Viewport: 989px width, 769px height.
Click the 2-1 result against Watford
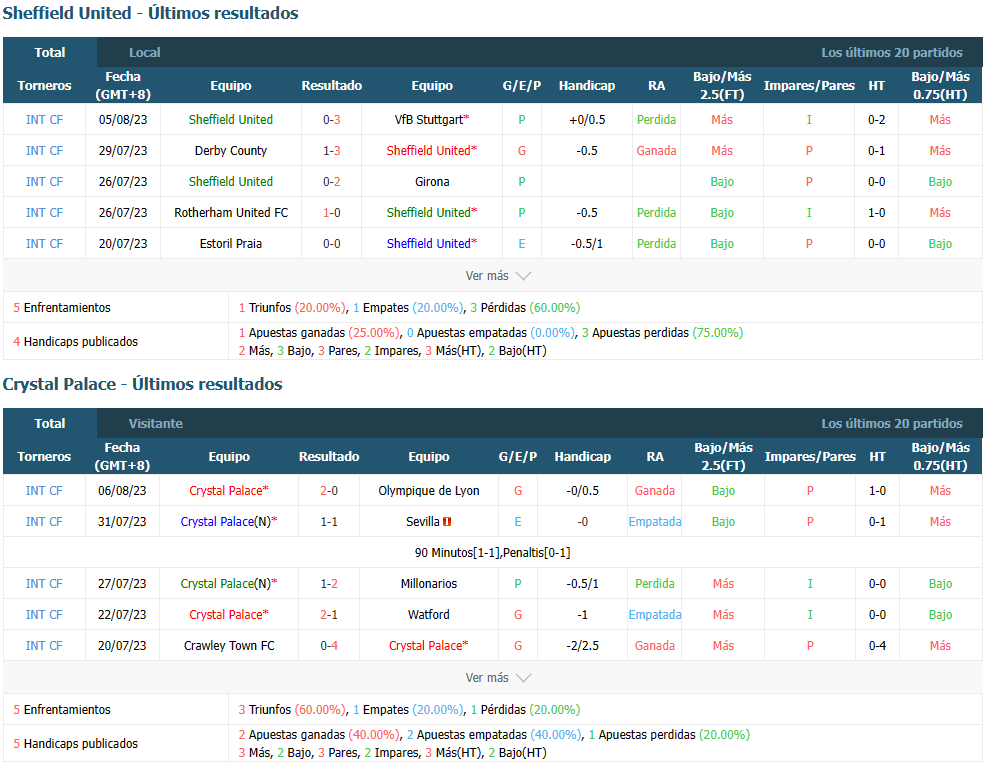coord(329,614)
